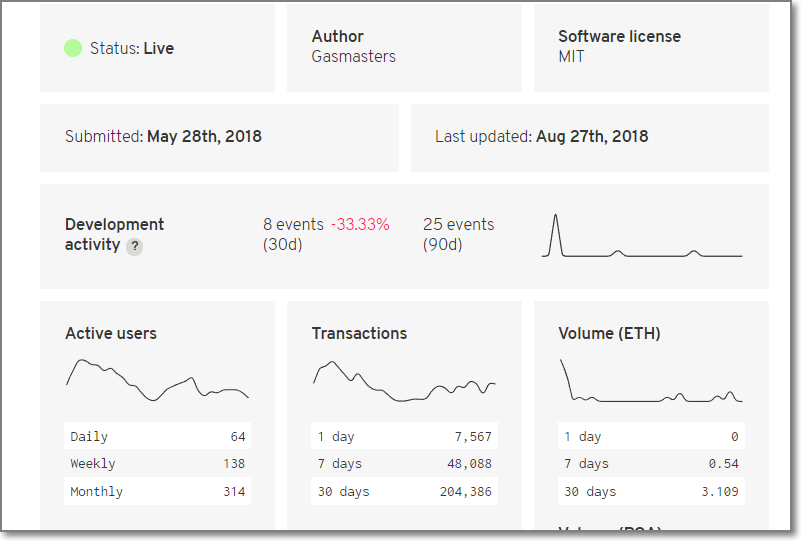Click the 30 days ETH volume row
The height and width of the screenshot is (541, 801).
pos(651,492)
